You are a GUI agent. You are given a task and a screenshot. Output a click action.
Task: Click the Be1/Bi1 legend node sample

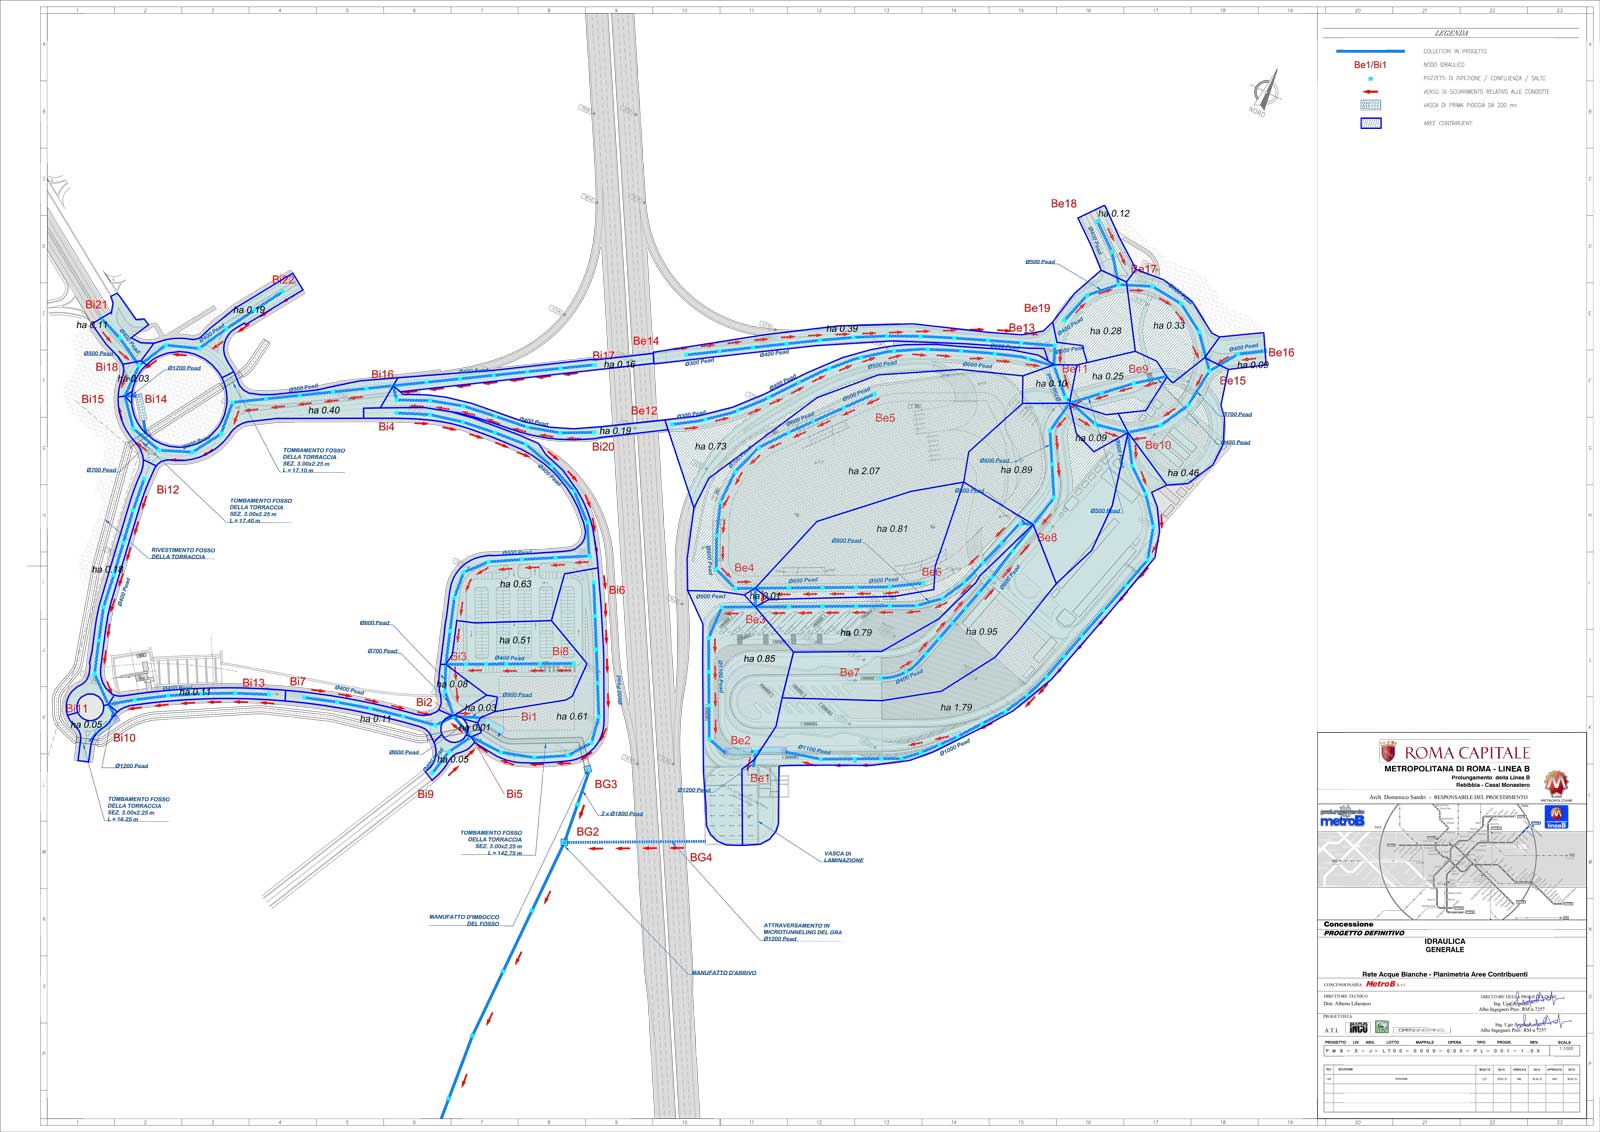click(x=1370, y=65)
